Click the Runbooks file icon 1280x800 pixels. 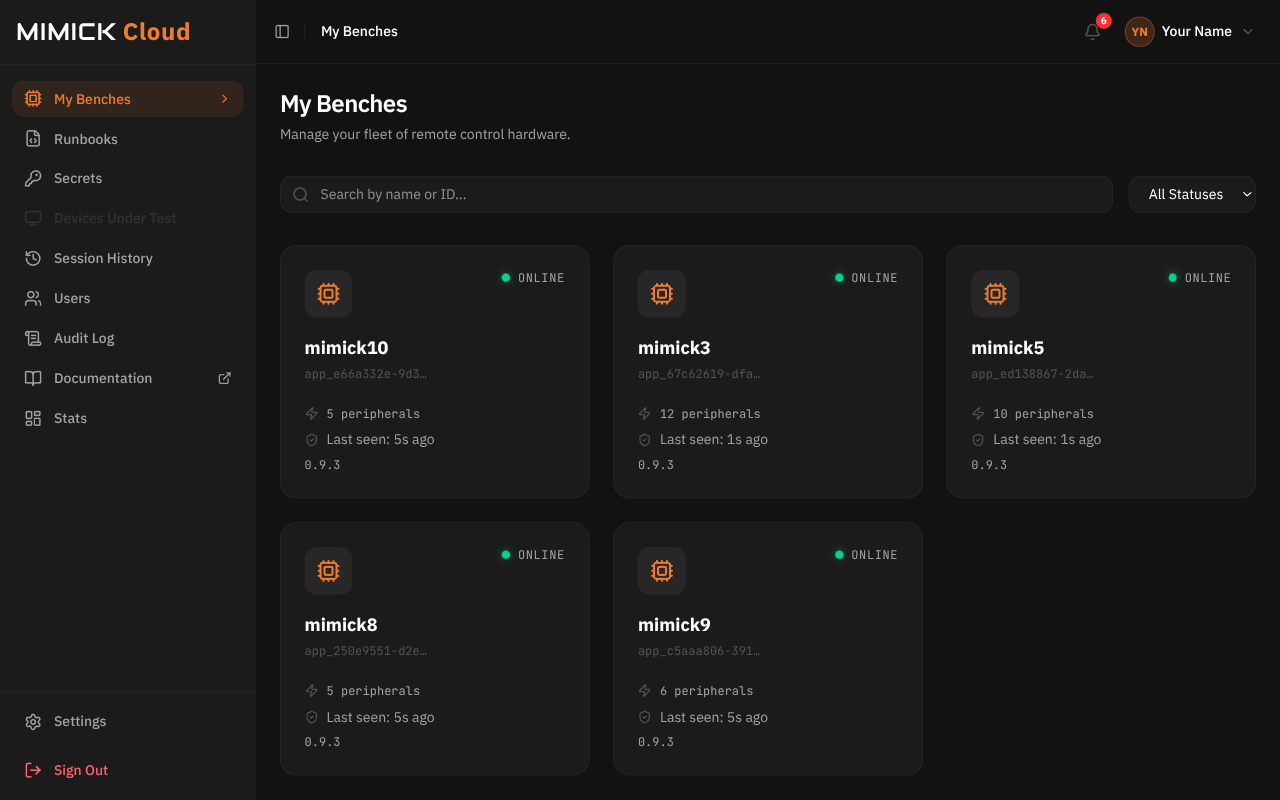click(33, 139)
